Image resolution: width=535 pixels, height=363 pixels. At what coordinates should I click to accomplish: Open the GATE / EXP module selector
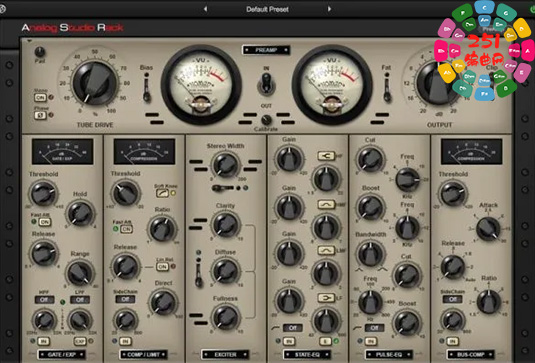point(62,355)
